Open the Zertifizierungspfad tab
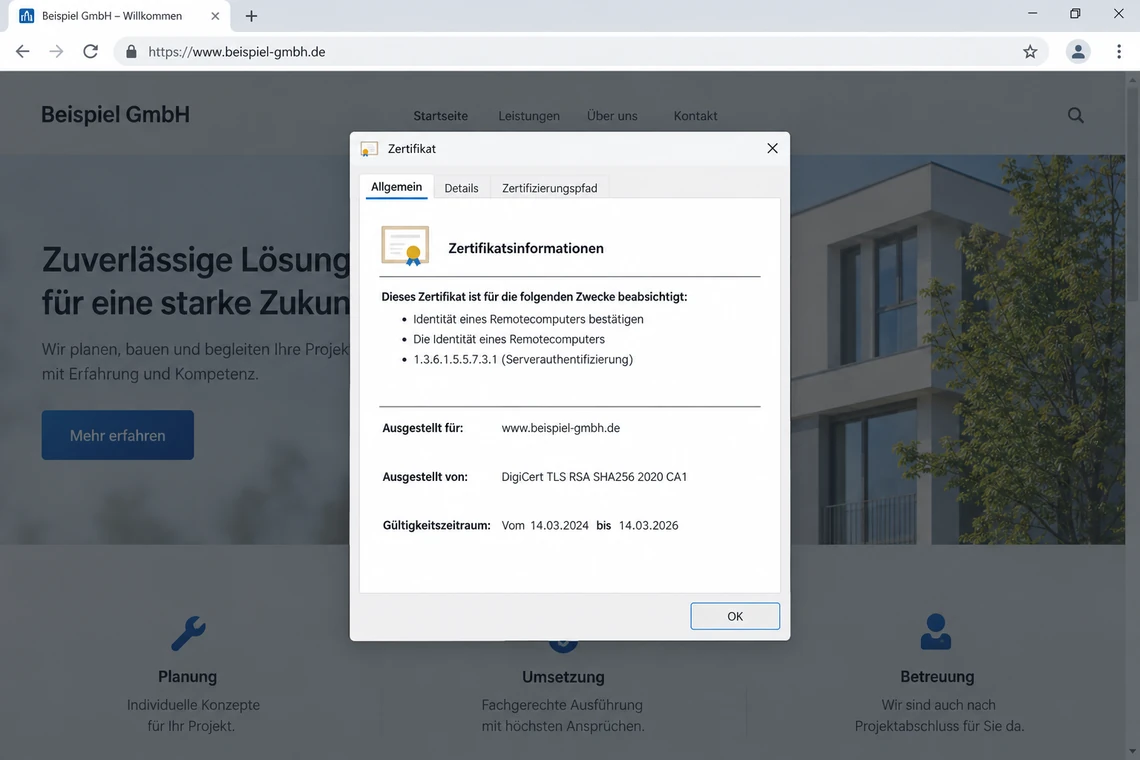The height and width of the screenshot is (760, 1140). coord(550,188)
